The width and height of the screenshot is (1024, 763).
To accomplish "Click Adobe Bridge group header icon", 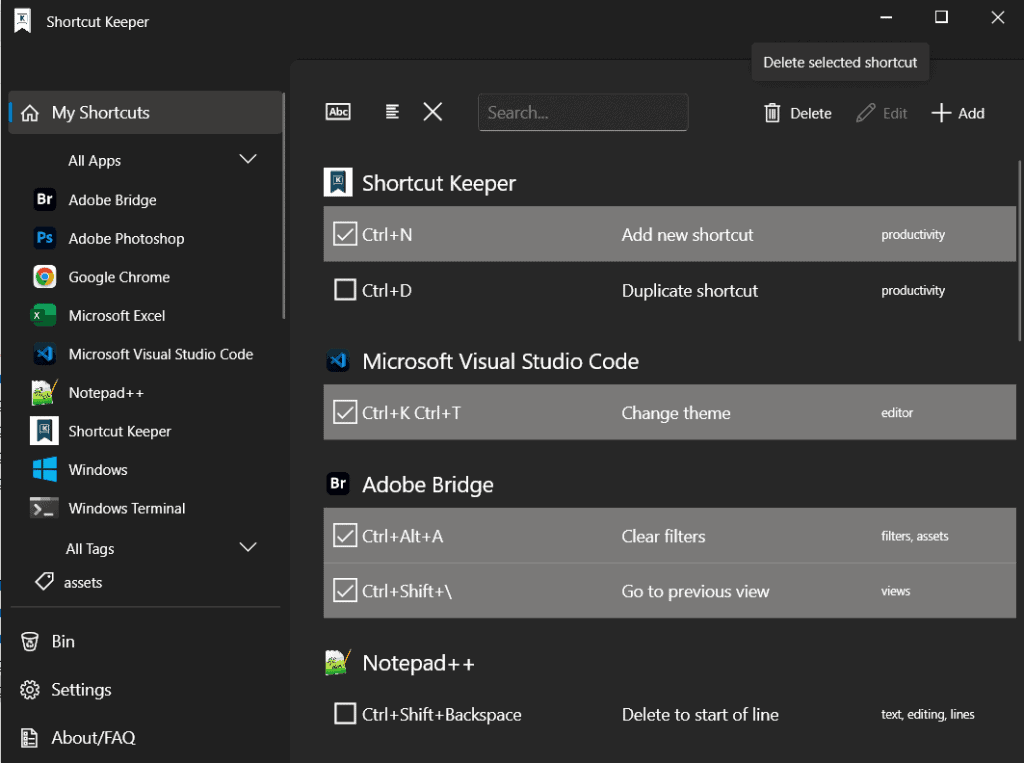I will pyautogui.click(x=338, y=483).
